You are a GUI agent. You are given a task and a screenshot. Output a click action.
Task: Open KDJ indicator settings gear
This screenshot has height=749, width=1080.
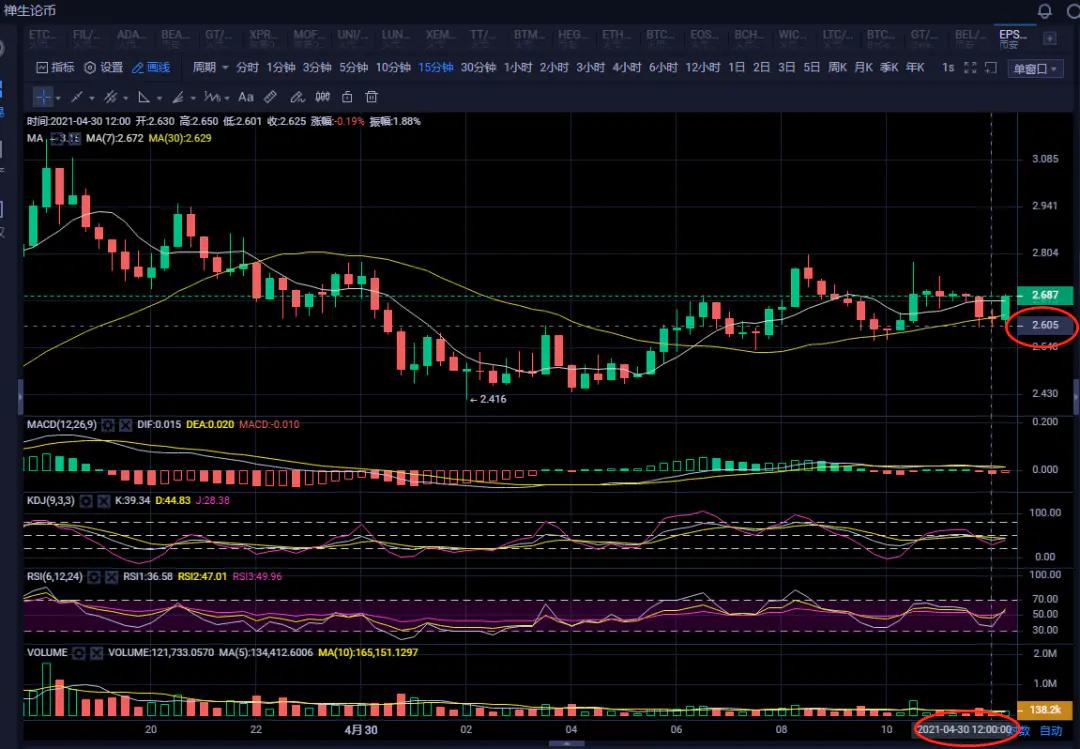coord(86,501)
